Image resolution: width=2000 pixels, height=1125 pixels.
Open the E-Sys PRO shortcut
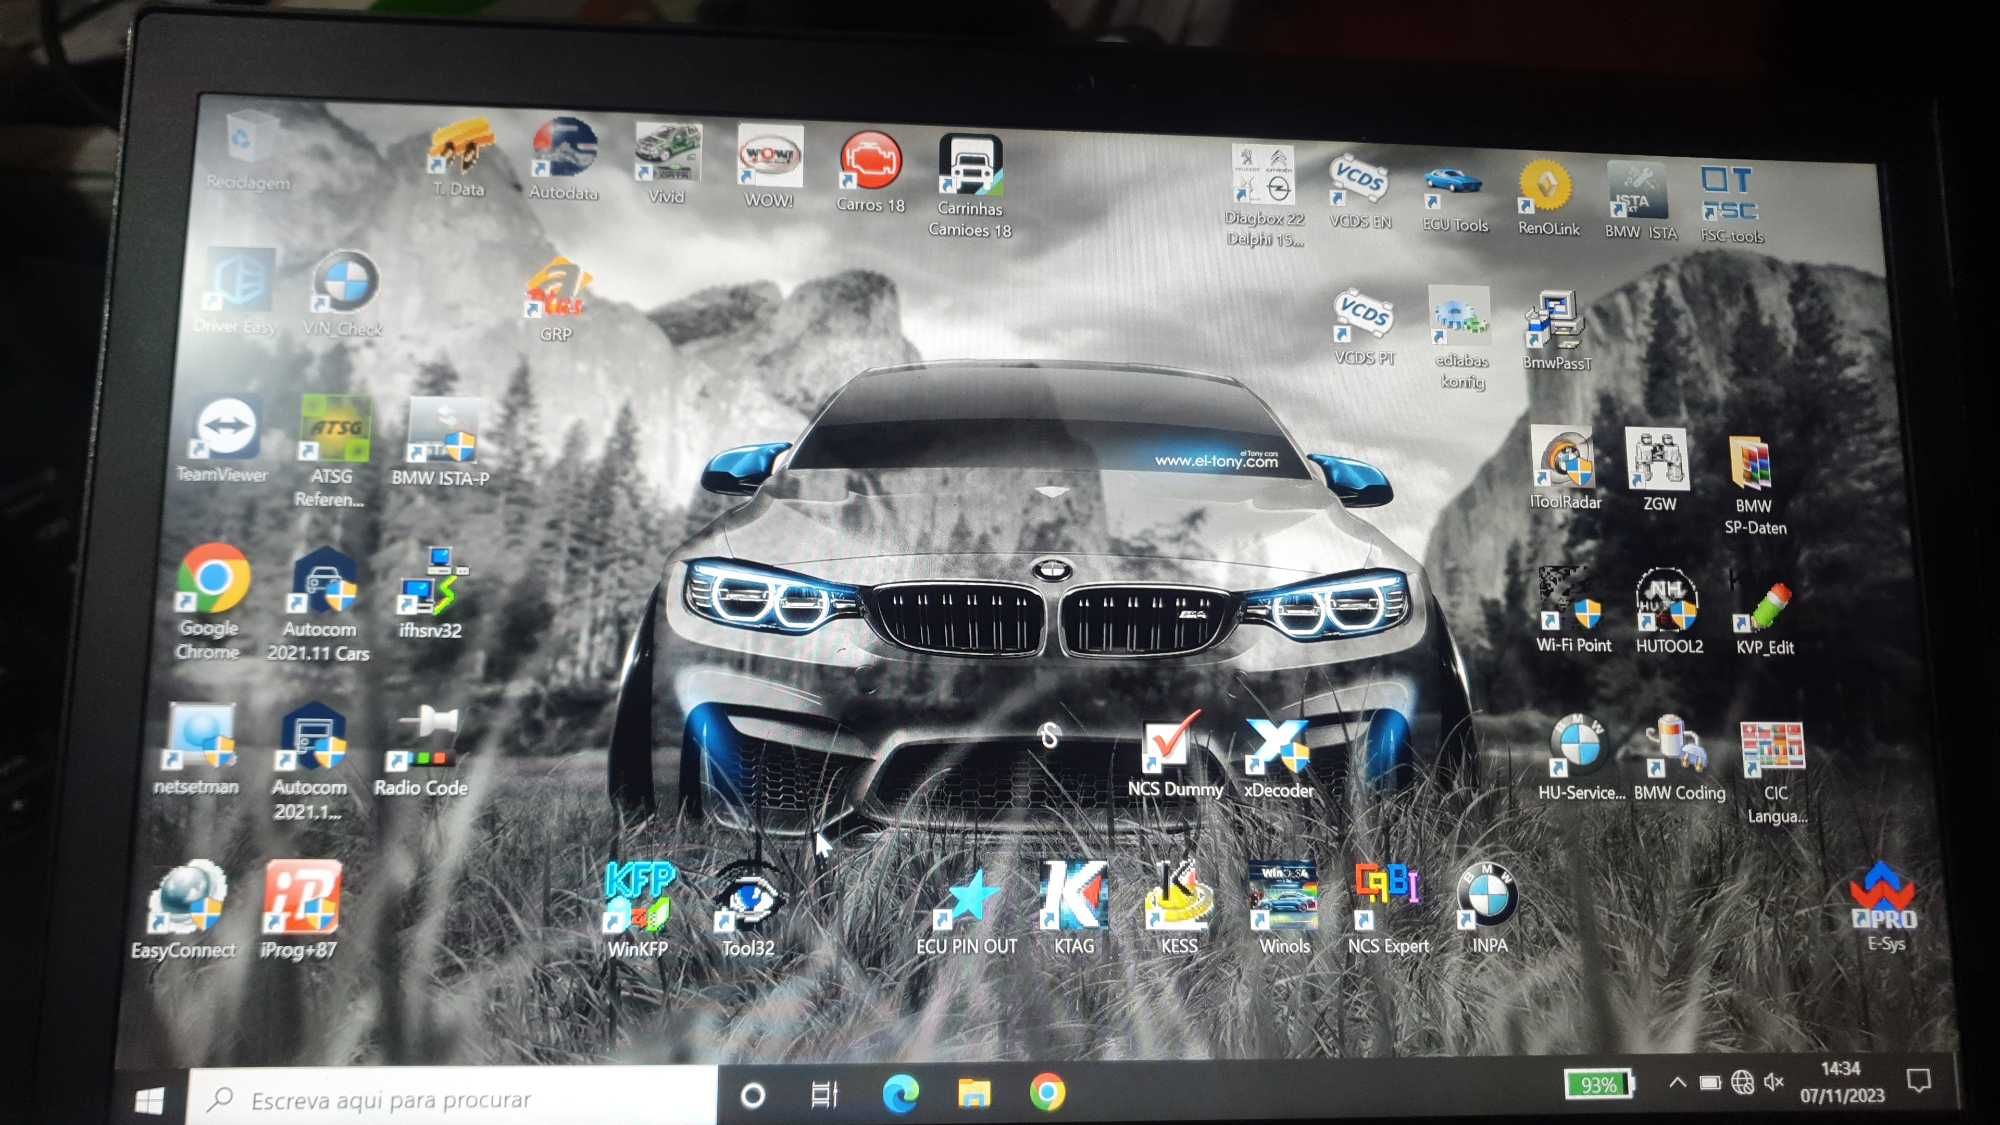(x=1885, y=908)
